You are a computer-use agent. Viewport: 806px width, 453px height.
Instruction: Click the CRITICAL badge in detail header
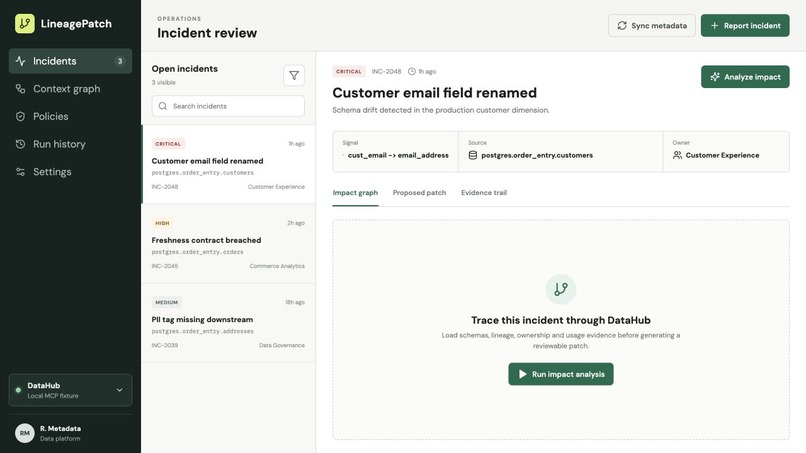[349, 71]
